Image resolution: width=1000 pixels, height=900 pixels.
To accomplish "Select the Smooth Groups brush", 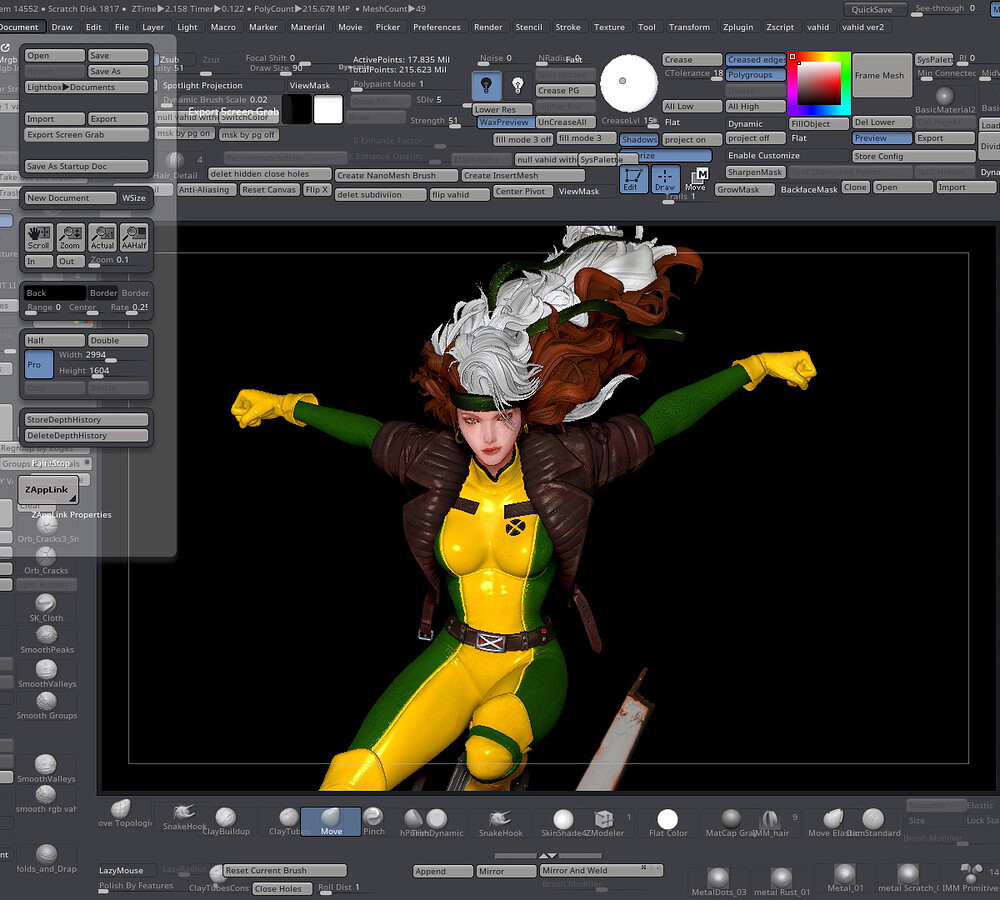I will click(47, 705).
